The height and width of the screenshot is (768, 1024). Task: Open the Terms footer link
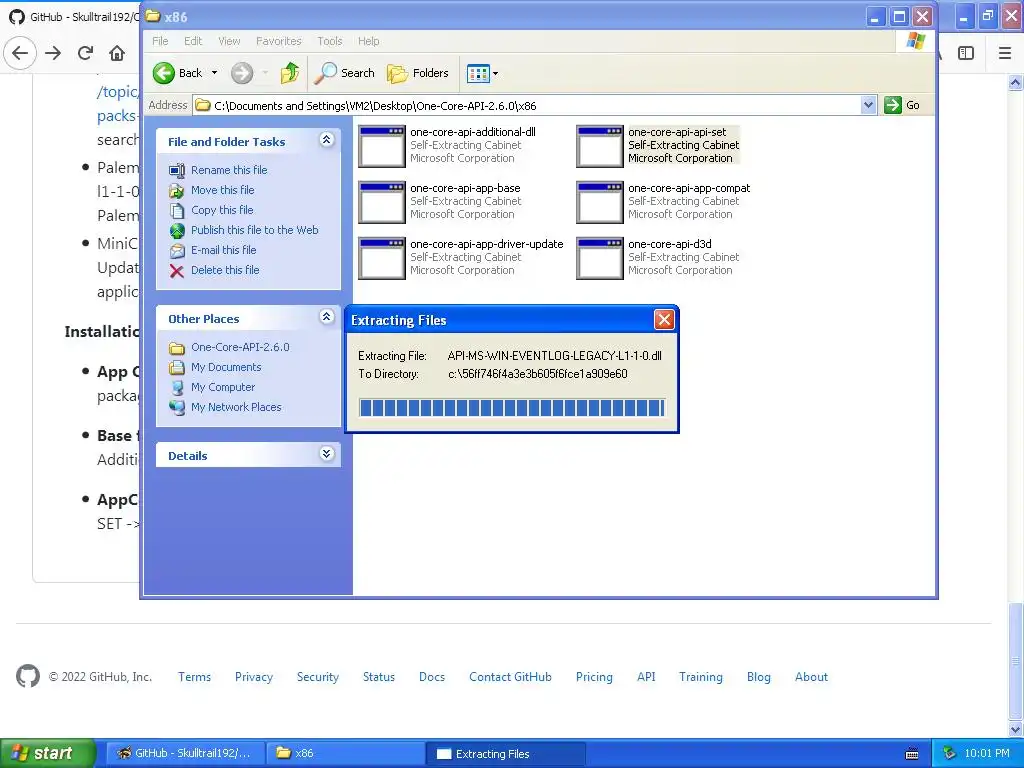[195, 677]
